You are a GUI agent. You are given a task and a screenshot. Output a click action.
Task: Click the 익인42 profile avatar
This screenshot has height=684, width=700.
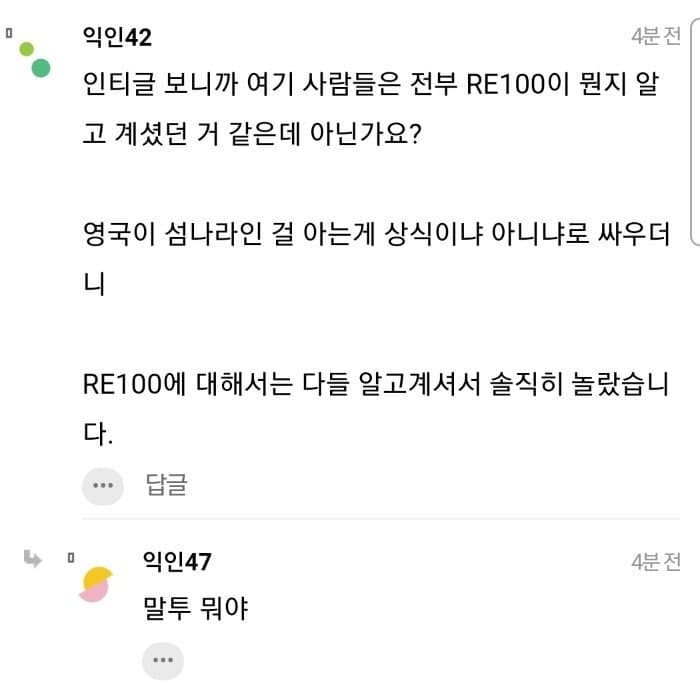(x=34, y=60)
